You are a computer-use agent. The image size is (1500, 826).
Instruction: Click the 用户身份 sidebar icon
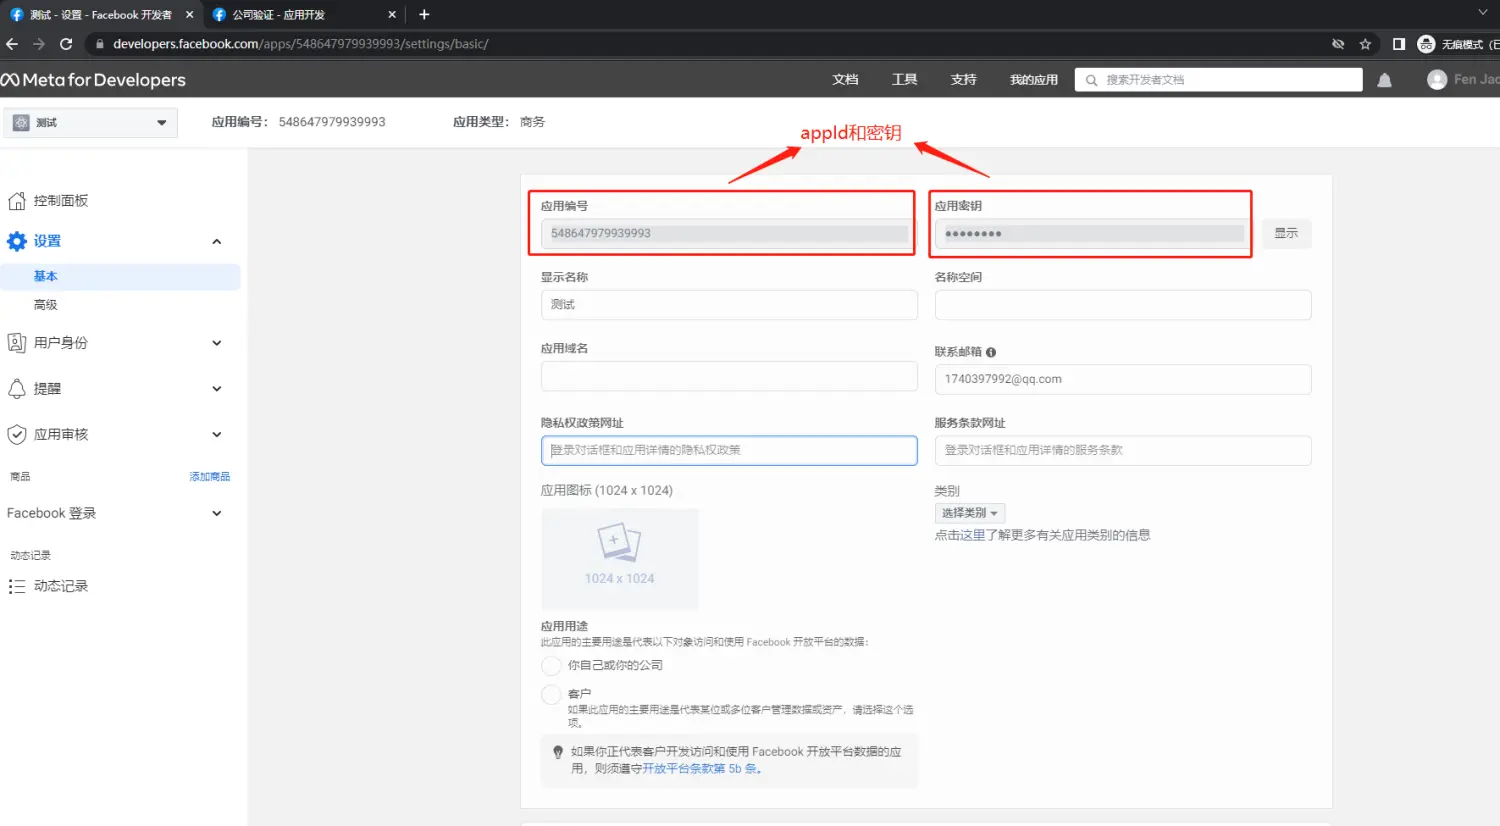coord(17,343)
